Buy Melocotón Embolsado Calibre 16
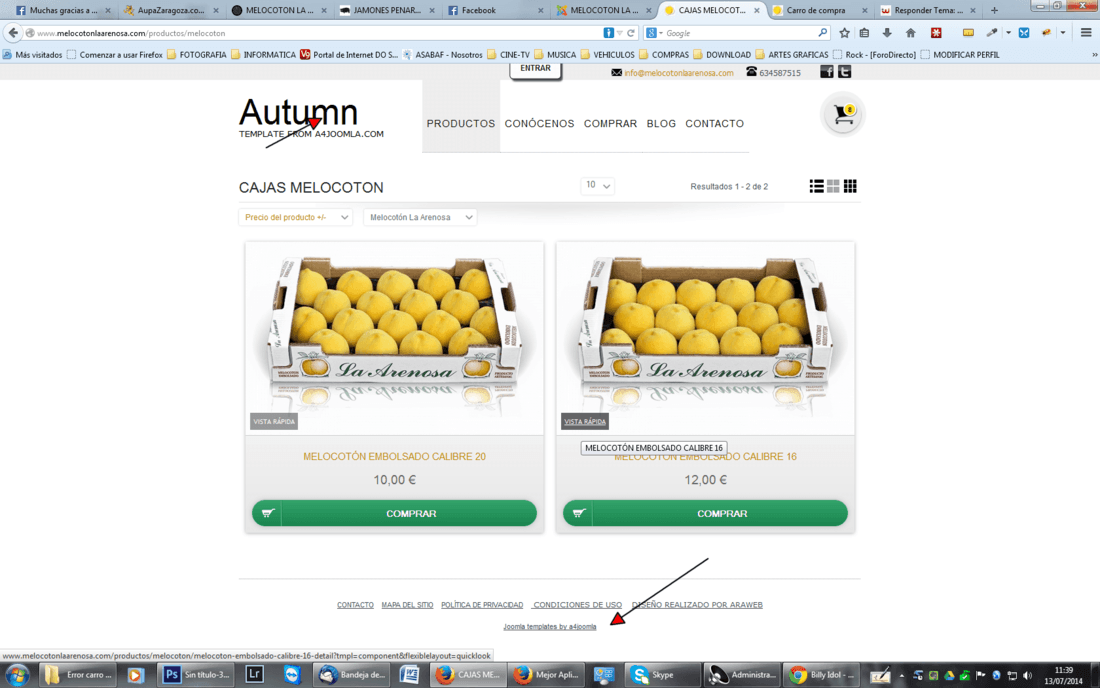 705,513
